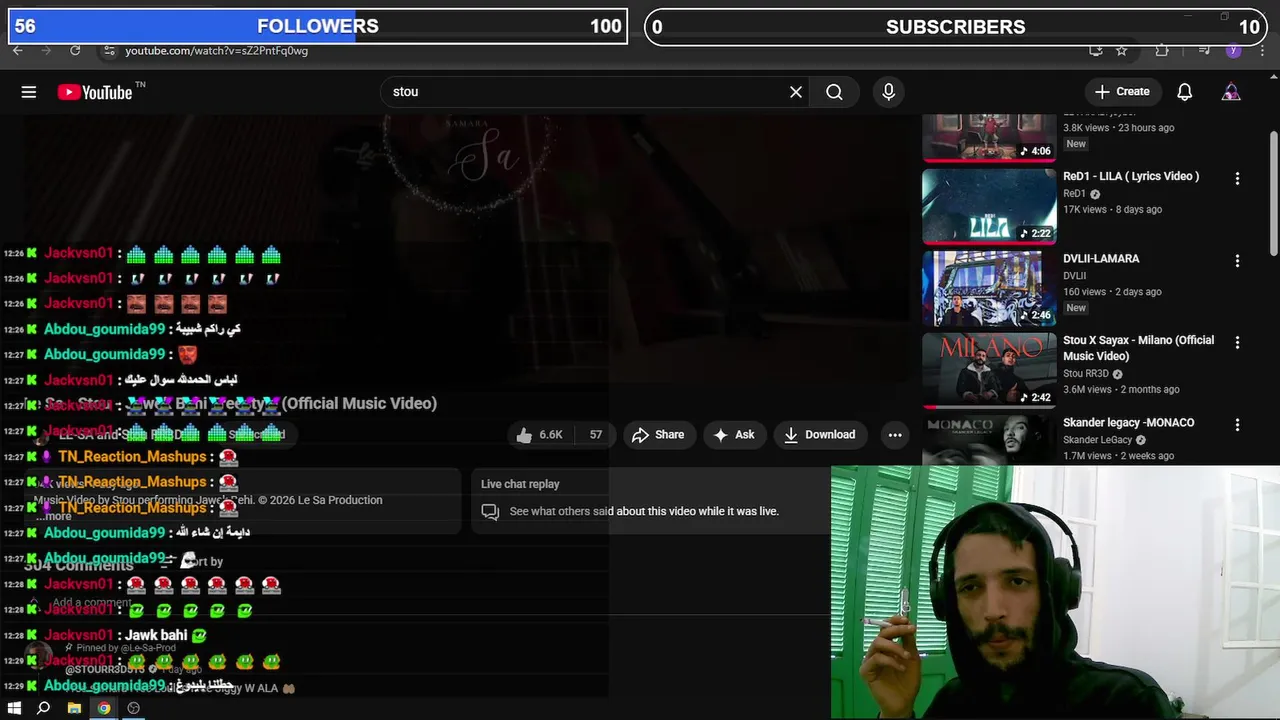View site information icon in address bar
1280x720 pixels.
[x=109, y=50]
